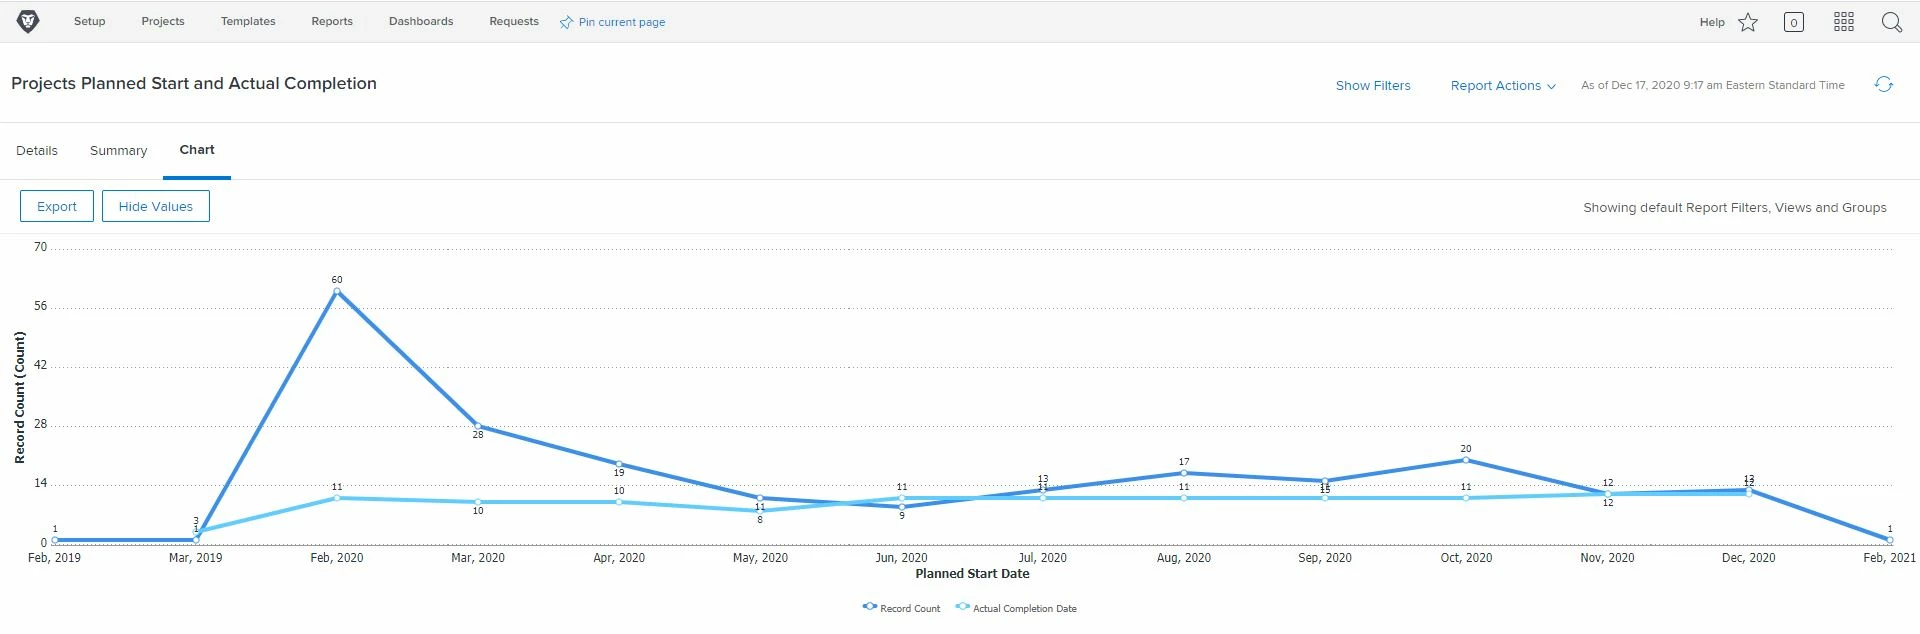The image size is (1920, 634).
Task: Open Reports in top navigation
Action: (x=332, y=21)
